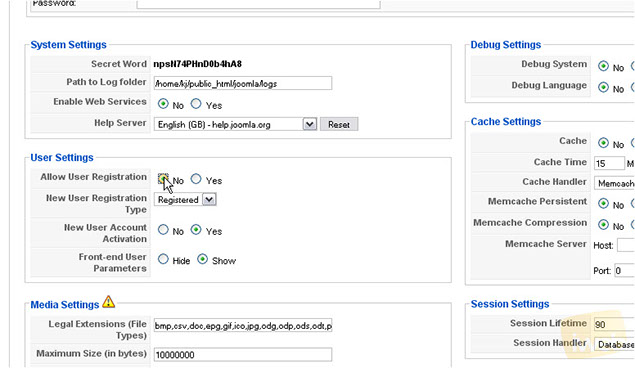Choose No for Enable Web Services
This screenshot has width=635, height=368.
coord(163,104)
